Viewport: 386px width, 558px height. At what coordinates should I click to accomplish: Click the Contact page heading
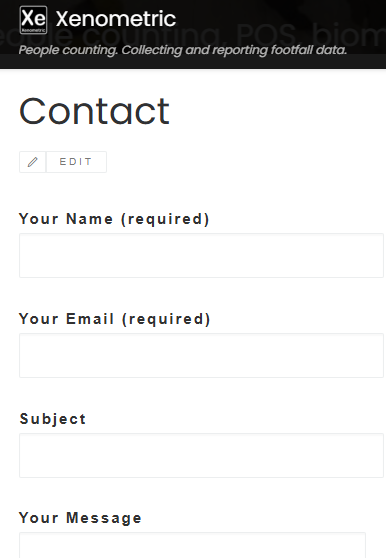pos(94,111)
